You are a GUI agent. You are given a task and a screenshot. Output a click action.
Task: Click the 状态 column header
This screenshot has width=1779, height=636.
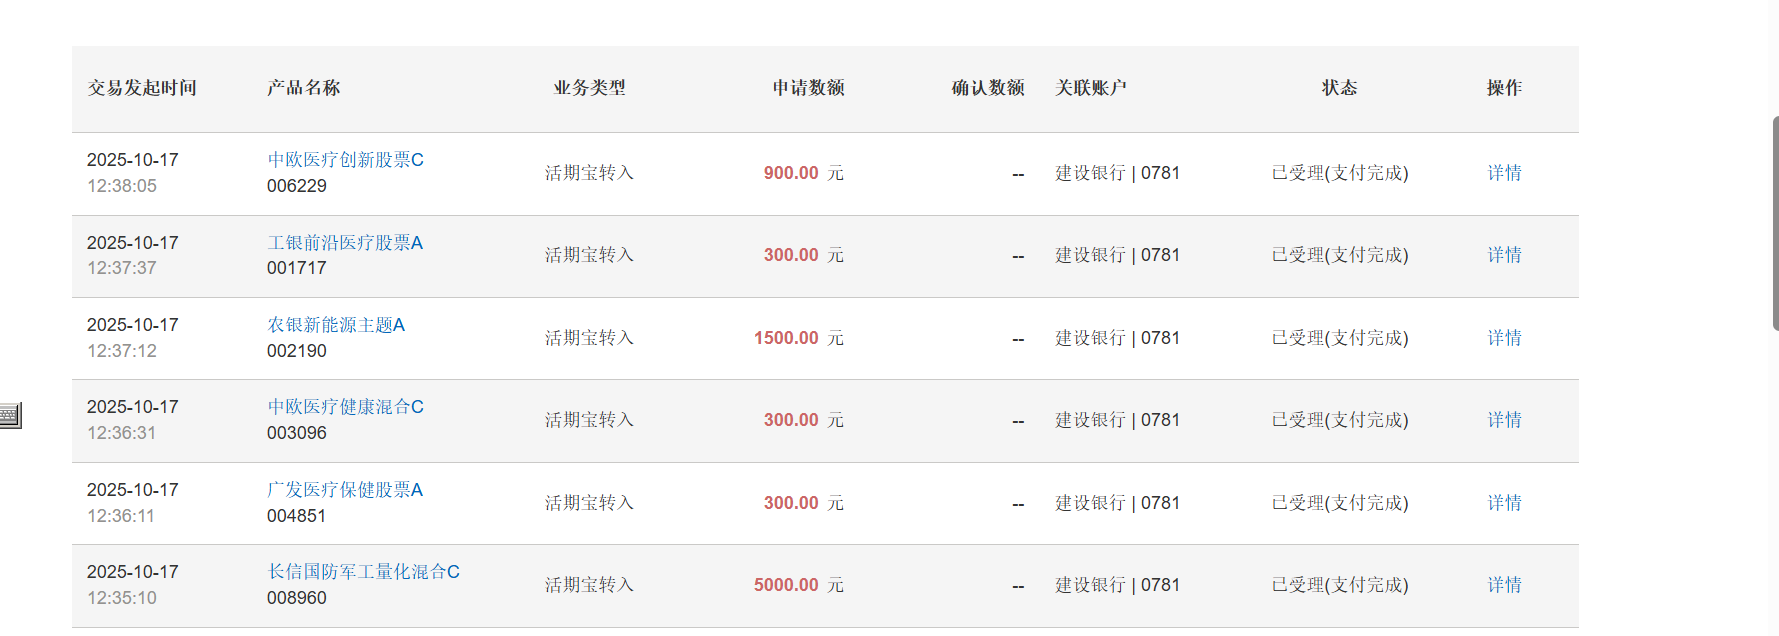click(1339, 88)
